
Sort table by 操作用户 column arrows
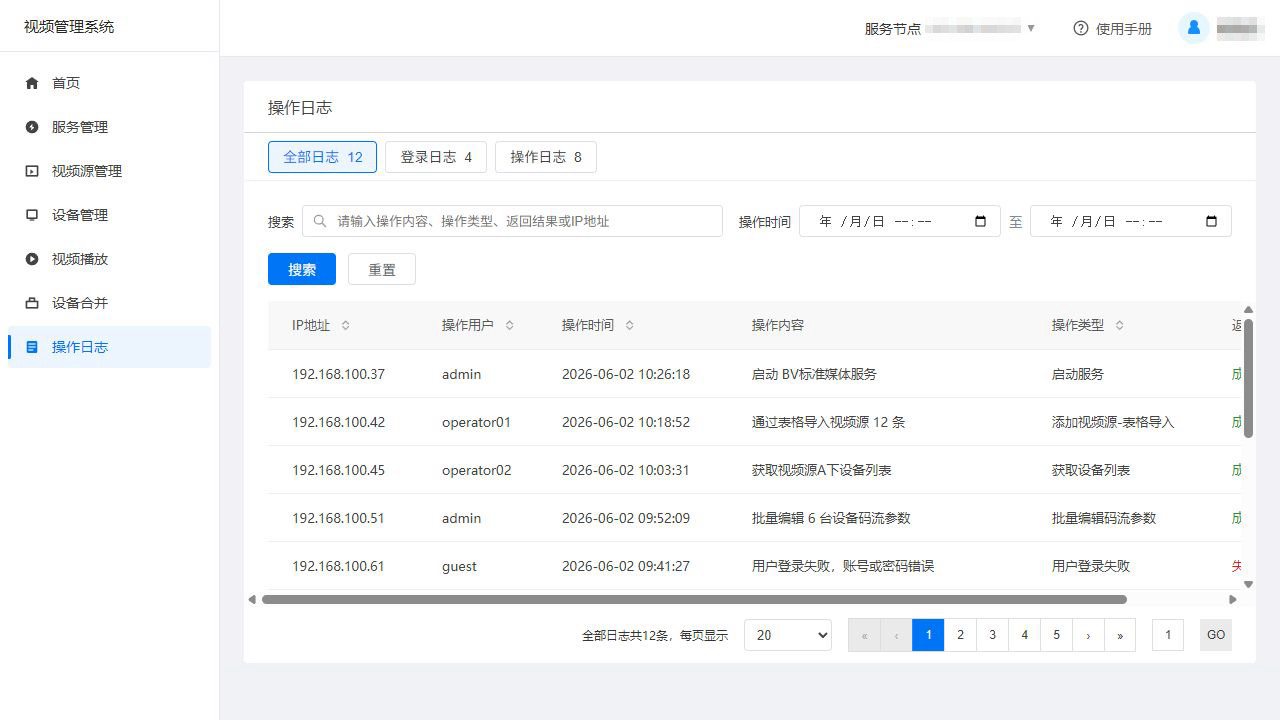(509, 325)
